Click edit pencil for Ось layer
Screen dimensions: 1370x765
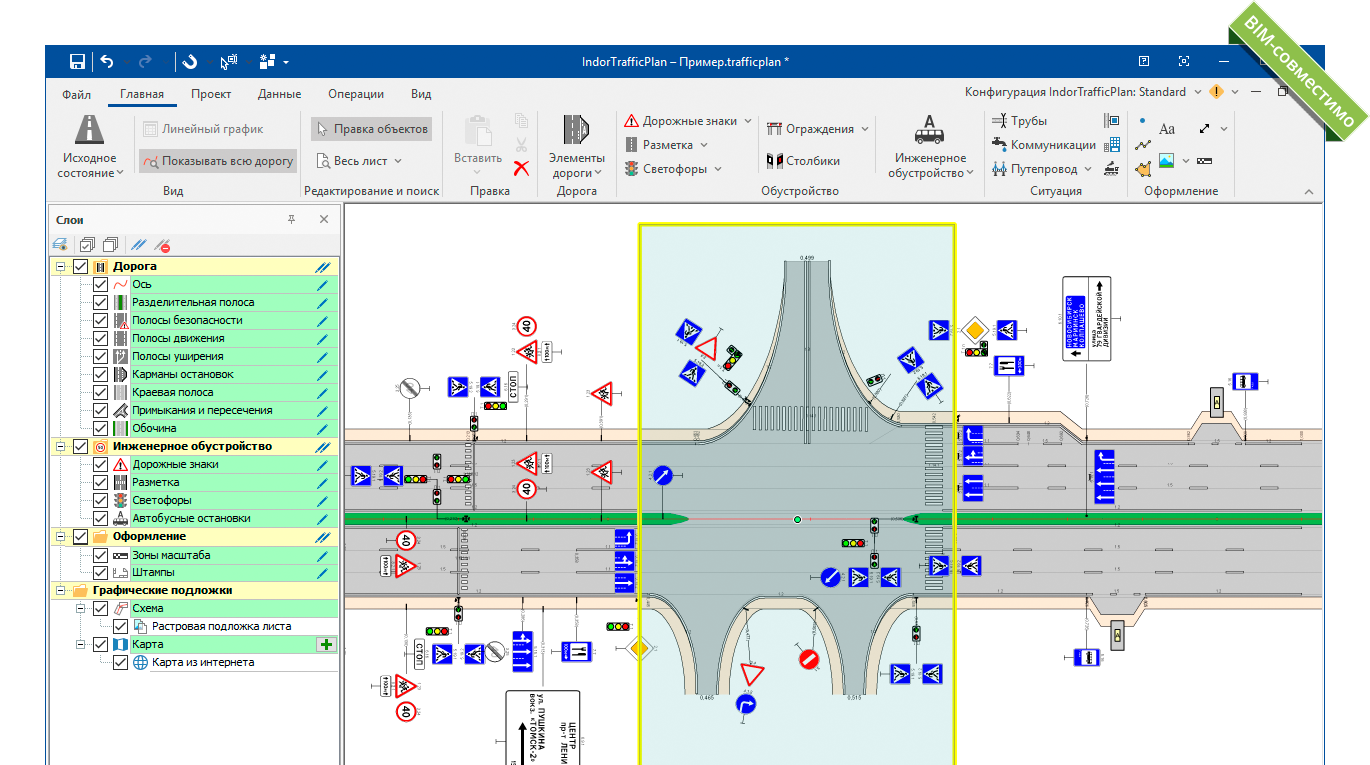pos(322,285)
